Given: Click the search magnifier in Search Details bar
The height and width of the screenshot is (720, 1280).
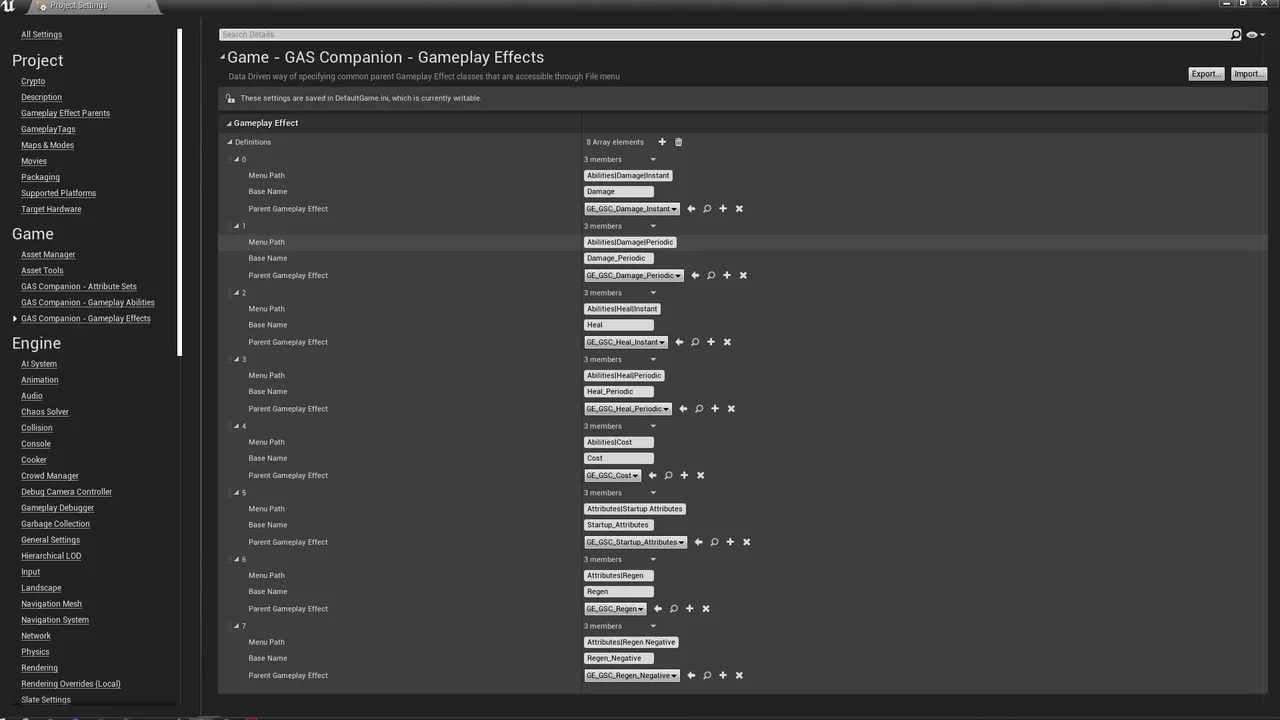Looking at the screenshot, I should coord(1236,34).
